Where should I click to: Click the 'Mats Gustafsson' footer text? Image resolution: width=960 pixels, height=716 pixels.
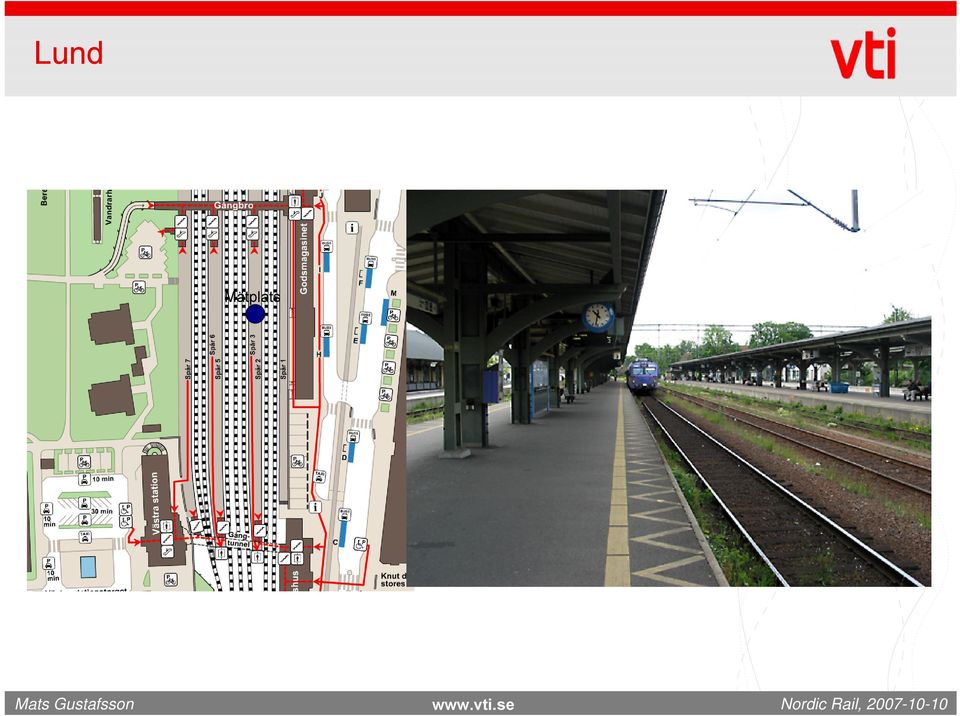coord(75,704)
